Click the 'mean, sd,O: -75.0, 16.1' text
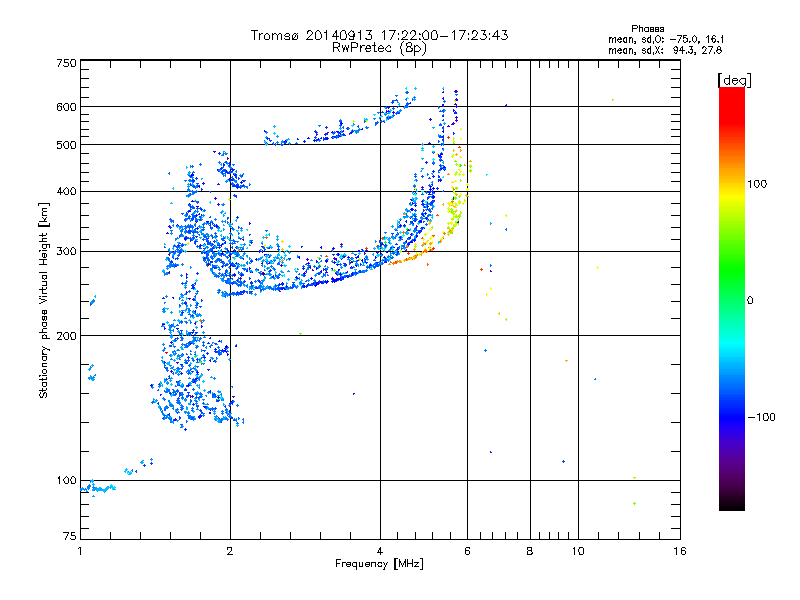The width and height of the screenshot is (800, 600). [665, 39]
